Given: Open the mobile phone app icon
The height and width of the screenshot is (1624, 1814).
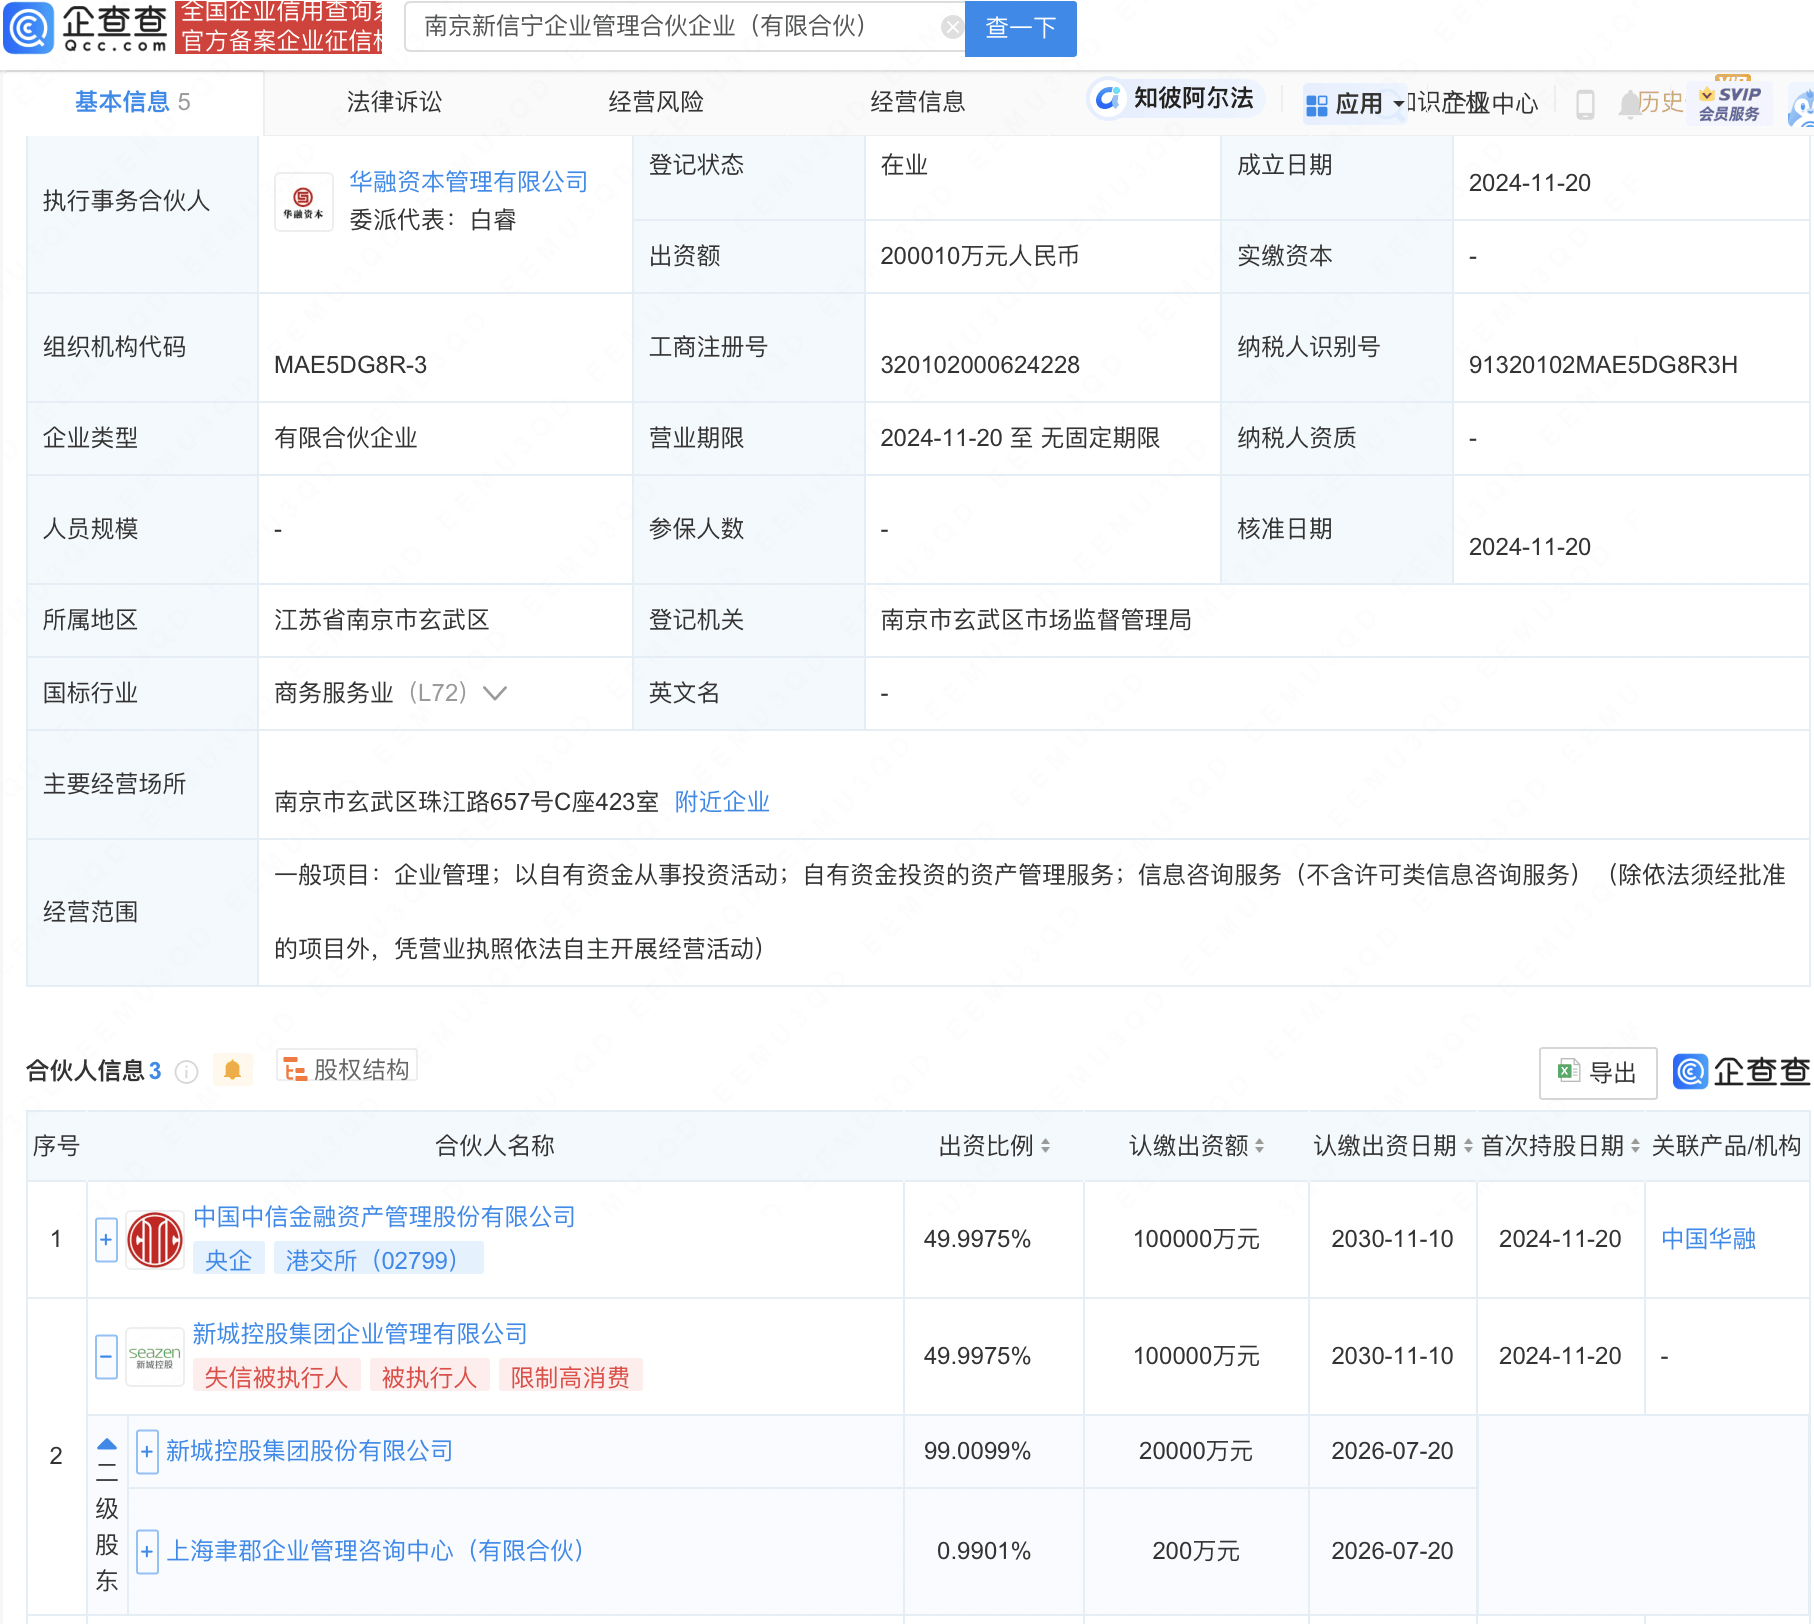Looking at the screenshot, I should pyautogui.click(x=1585, y=104).
